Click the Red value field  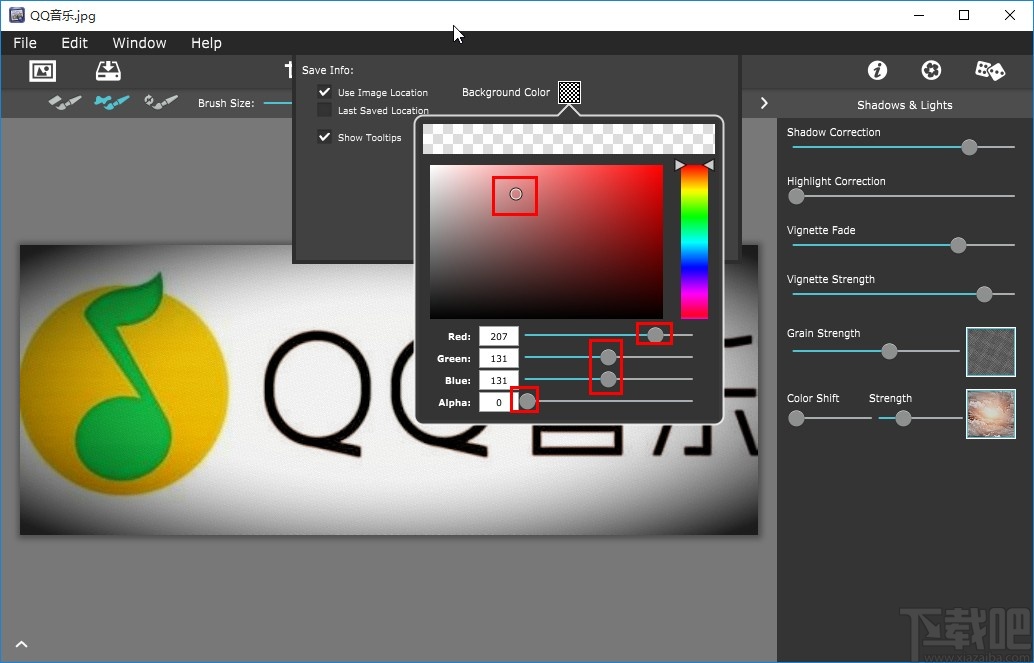point(499,336)
